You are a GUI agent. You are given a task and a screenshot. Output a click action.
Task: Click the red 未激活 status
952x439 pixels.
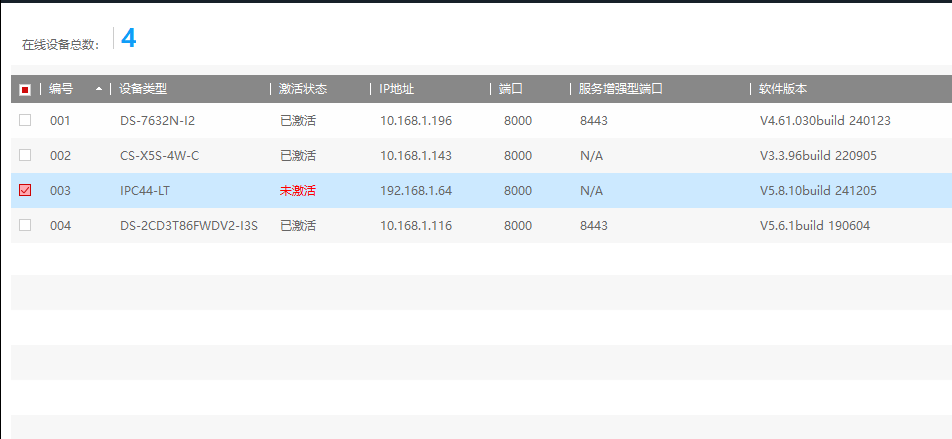[x=298, y=191]
